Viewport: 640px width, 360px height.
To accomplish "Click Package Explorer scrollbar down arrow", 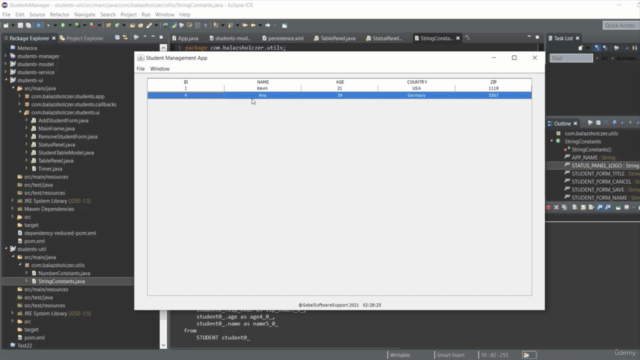I will [x=163, y=345].
